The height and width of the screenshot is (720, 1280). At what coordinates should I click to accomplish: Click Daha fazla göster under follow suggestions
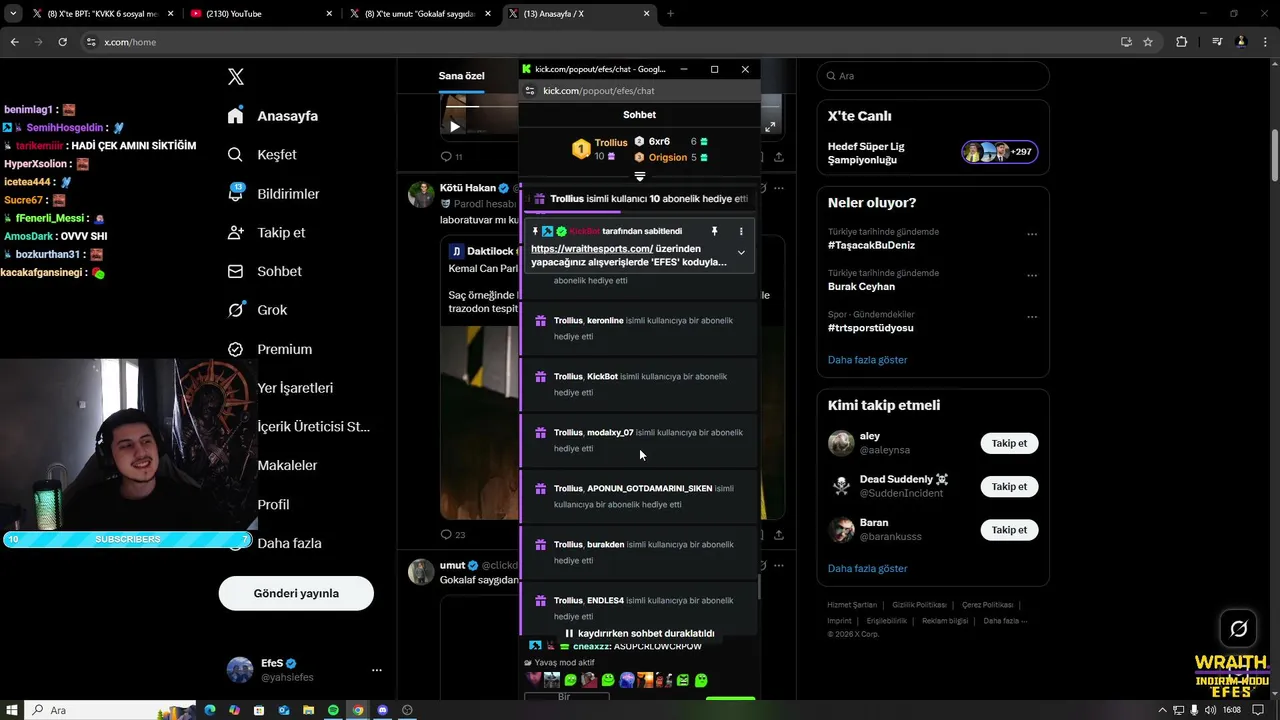click(x=867, y=569)
